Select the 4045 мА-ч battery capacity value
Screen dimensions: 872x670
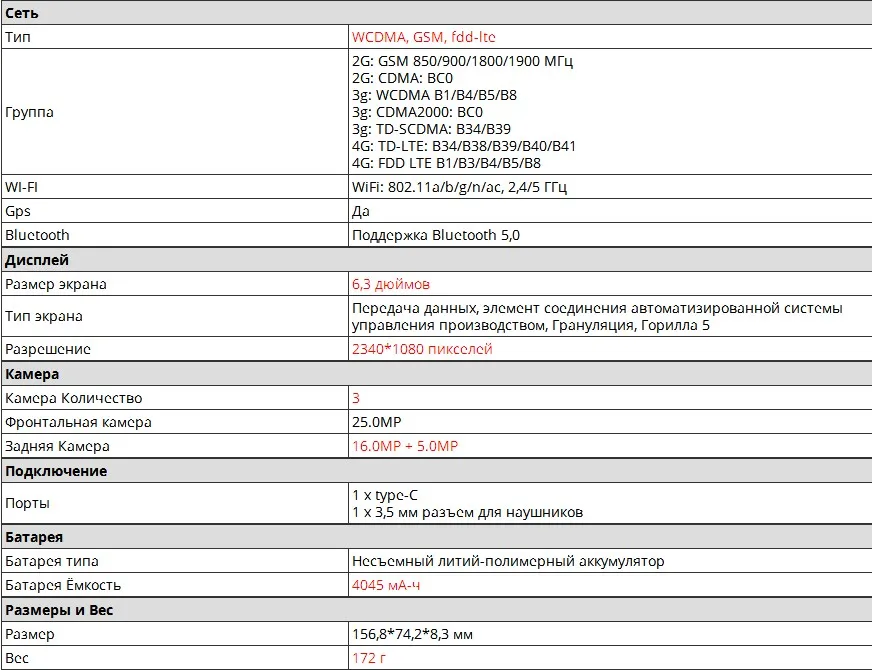386,585
